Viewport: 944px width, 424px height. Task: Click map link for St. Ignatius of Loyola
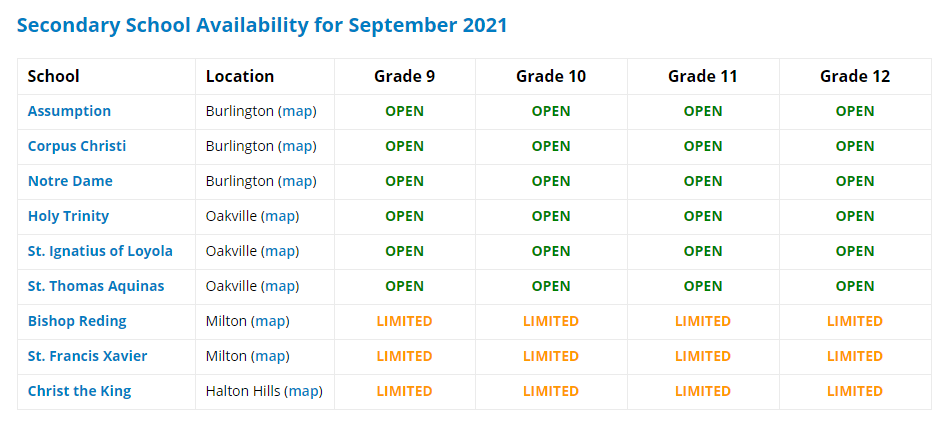279,251
